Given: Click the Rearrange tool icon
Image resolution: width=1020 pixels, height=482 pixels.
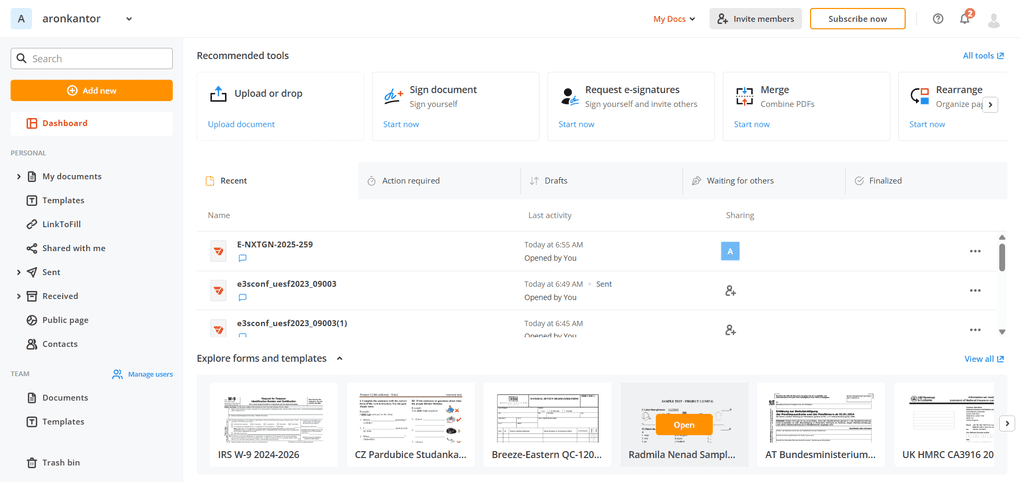Looking at the screenshot, I should [920, 96].
